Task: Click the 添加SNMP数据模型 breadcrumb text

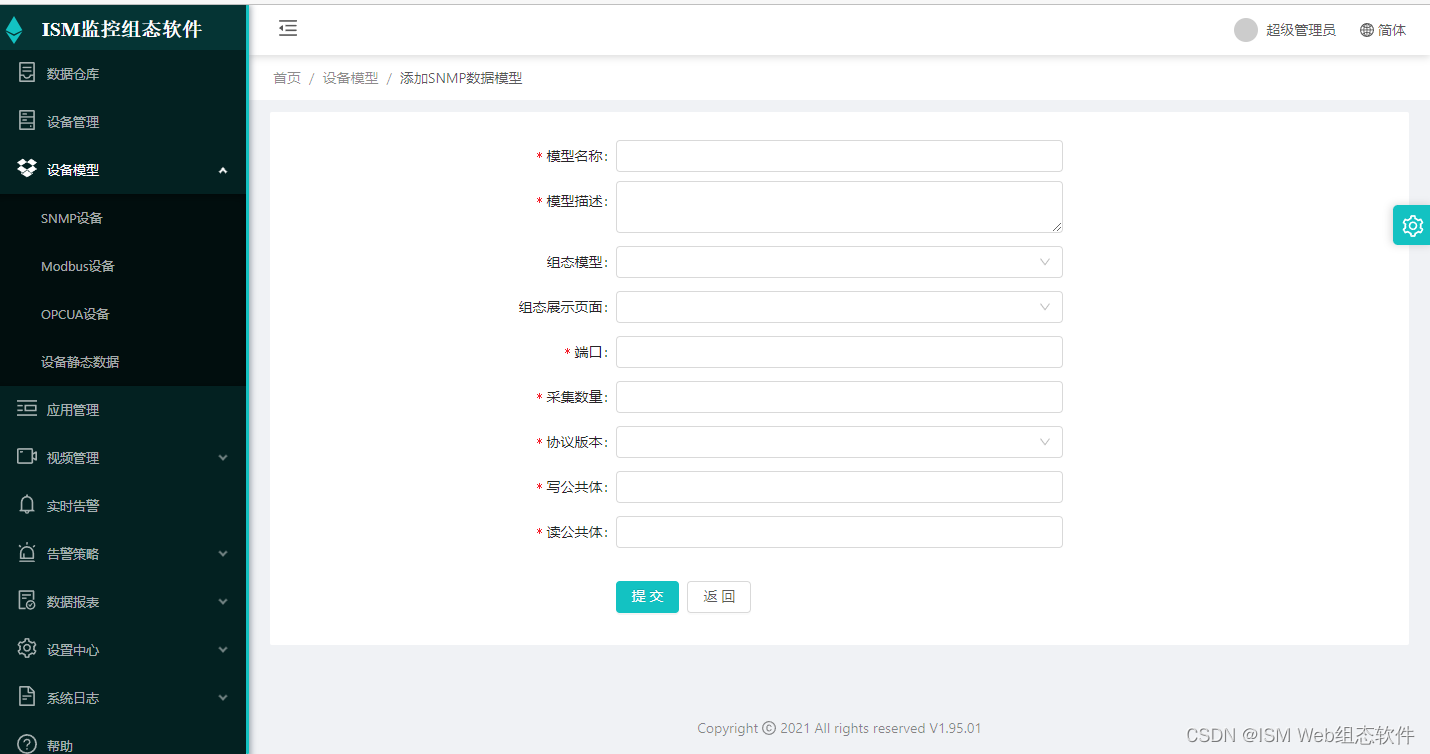Action: point(461,78)
